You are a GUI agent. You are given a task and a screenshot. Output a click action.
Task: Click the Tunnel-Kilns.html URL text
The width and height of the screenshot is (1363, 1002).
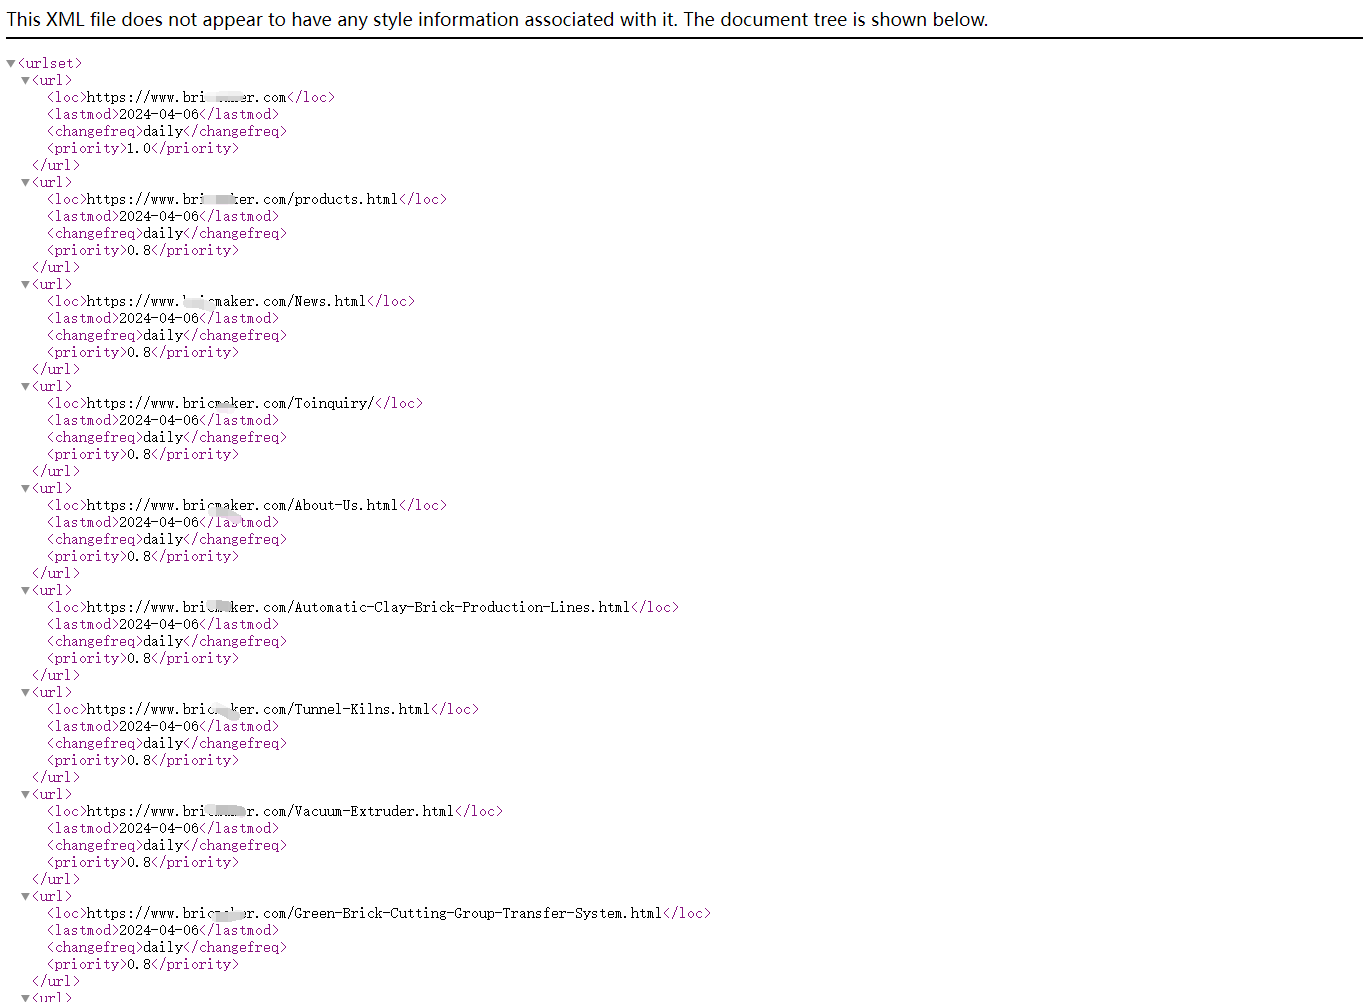click(258, 710)
